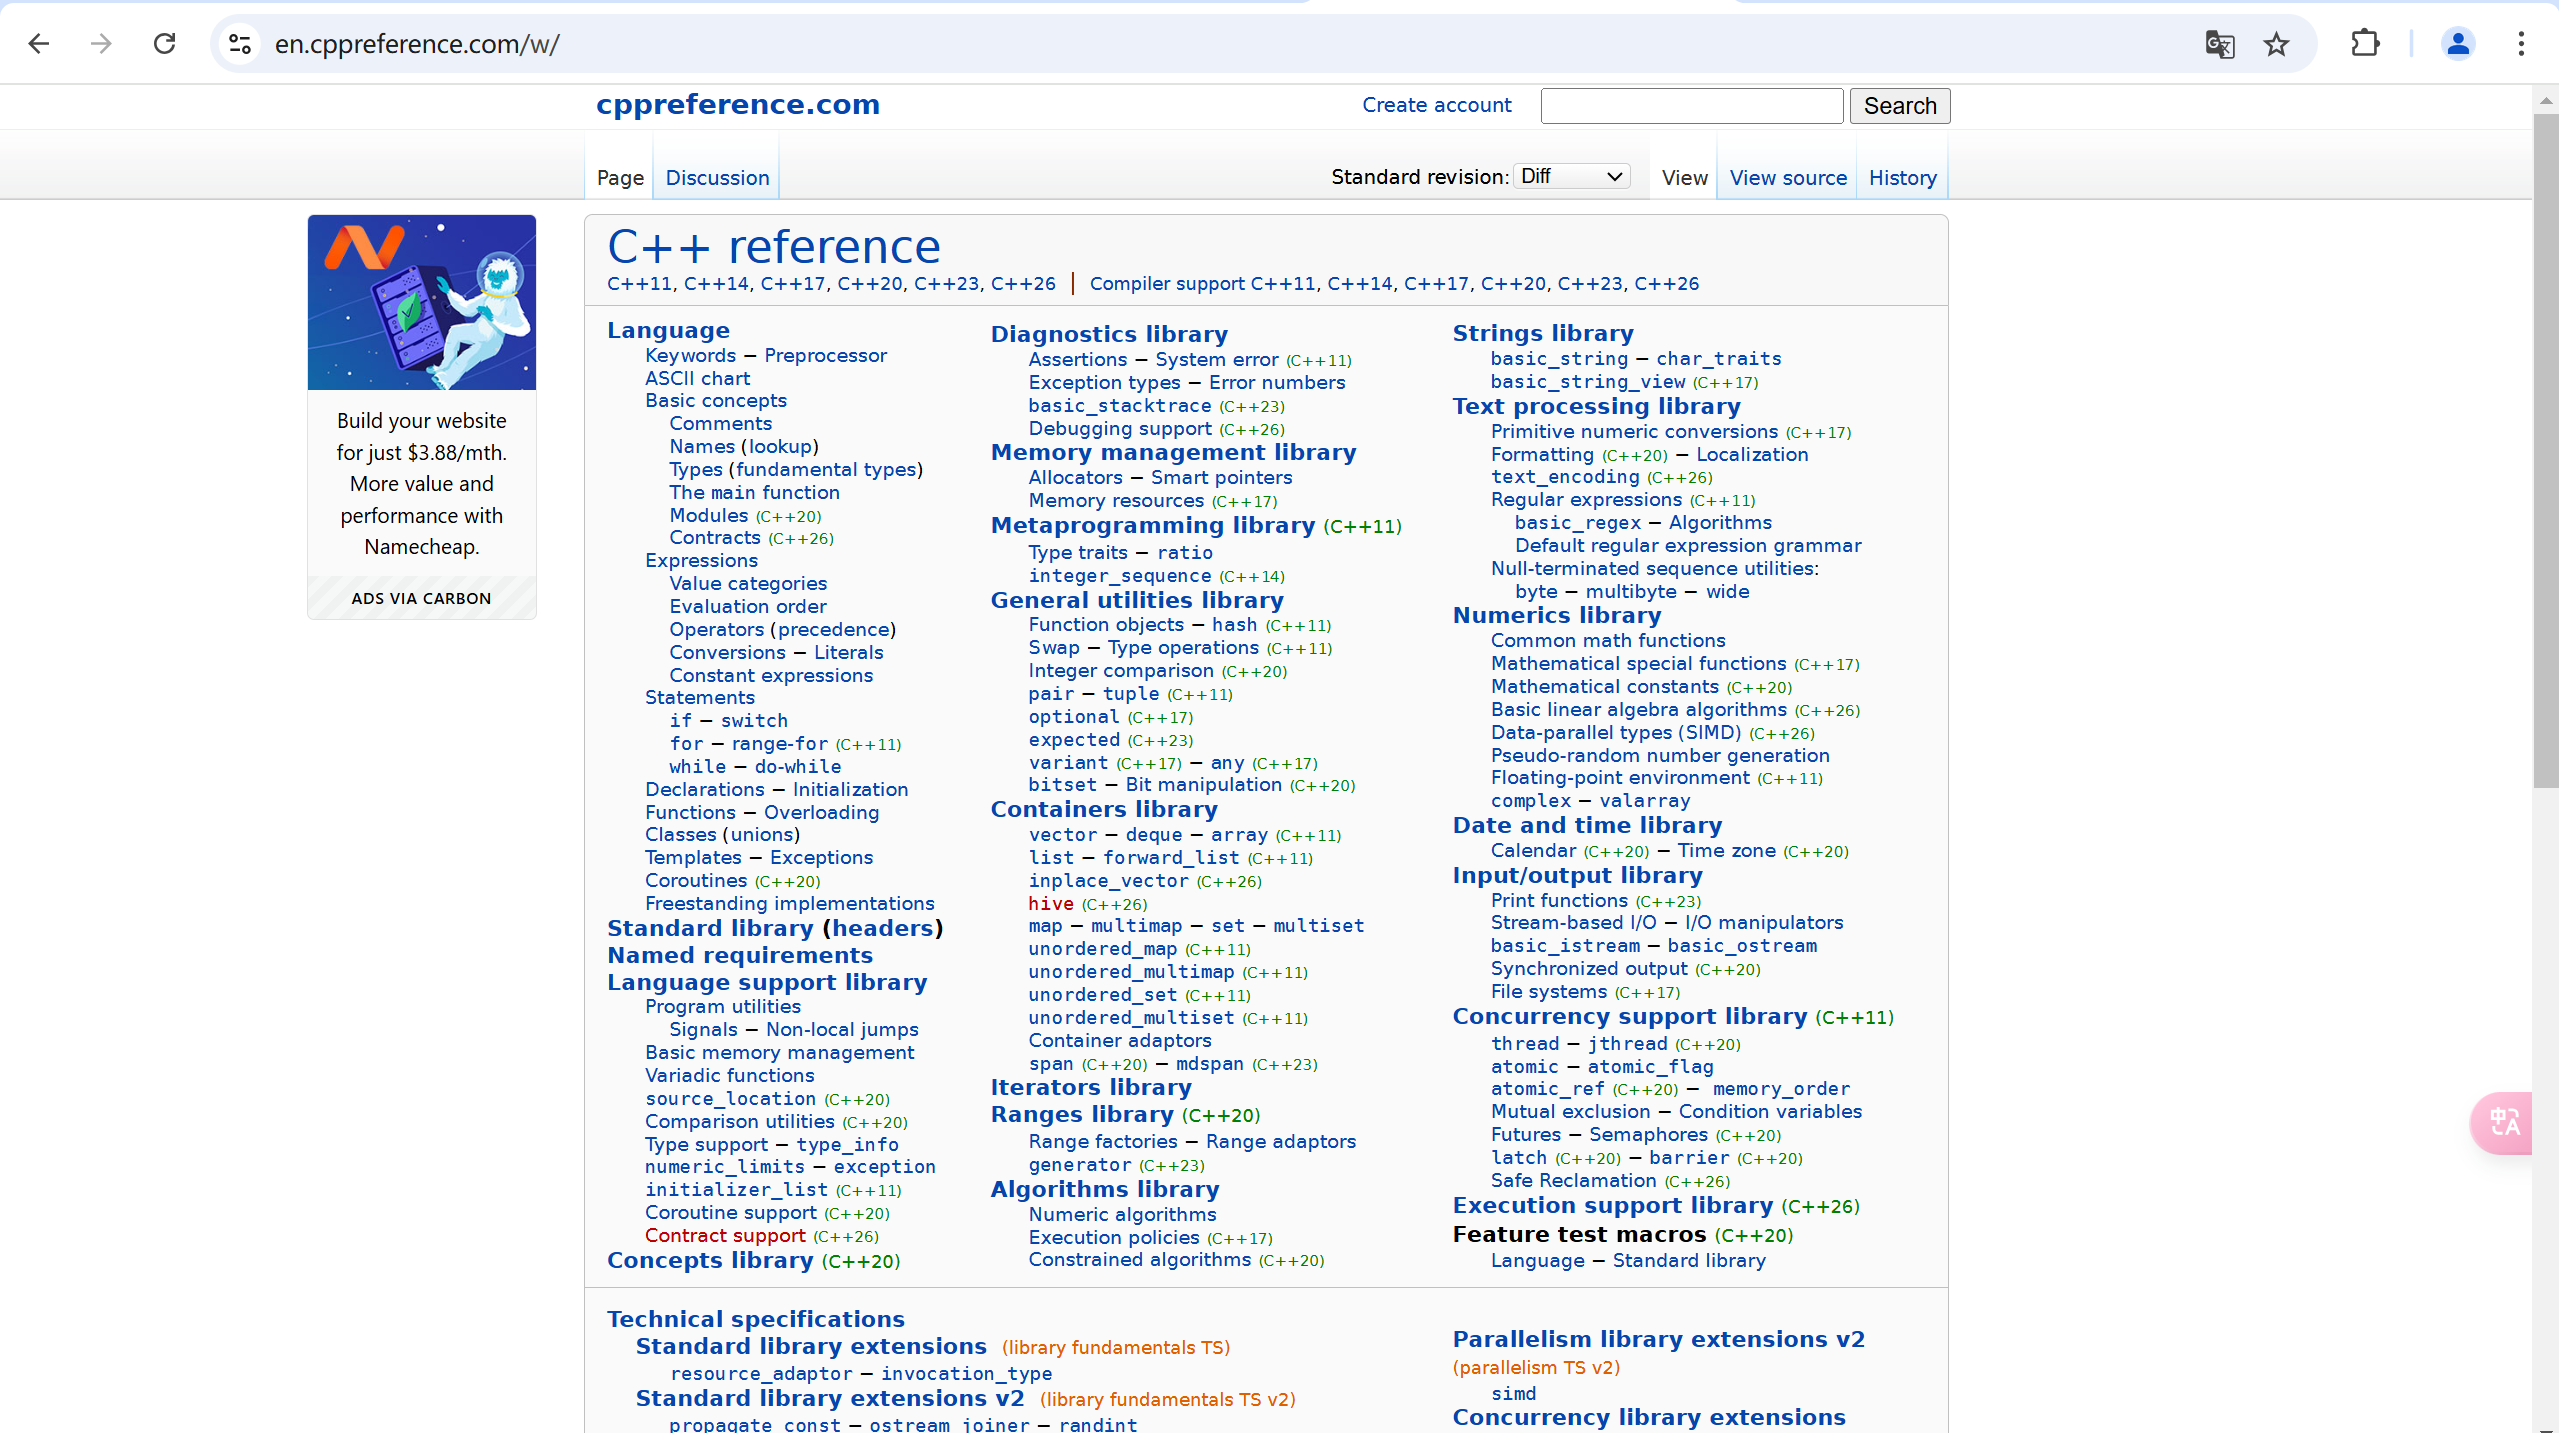The image size is (2559, 1433).
Task: Click the pink floating translate button
Action: [x=2504, y=1122]
